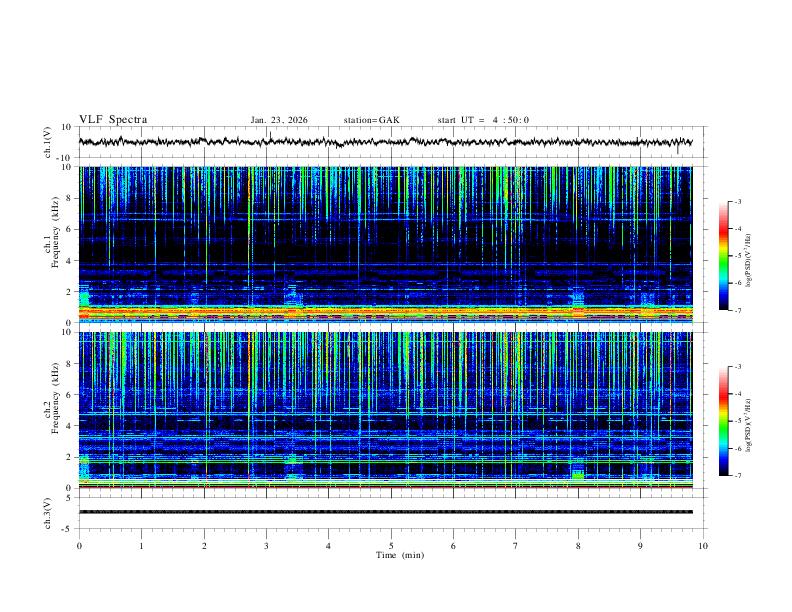Viewport: 792px width, 612px height.
Task: Click the "-5" label on ch.2 colorbar
Action: click(x=737, y=421)
